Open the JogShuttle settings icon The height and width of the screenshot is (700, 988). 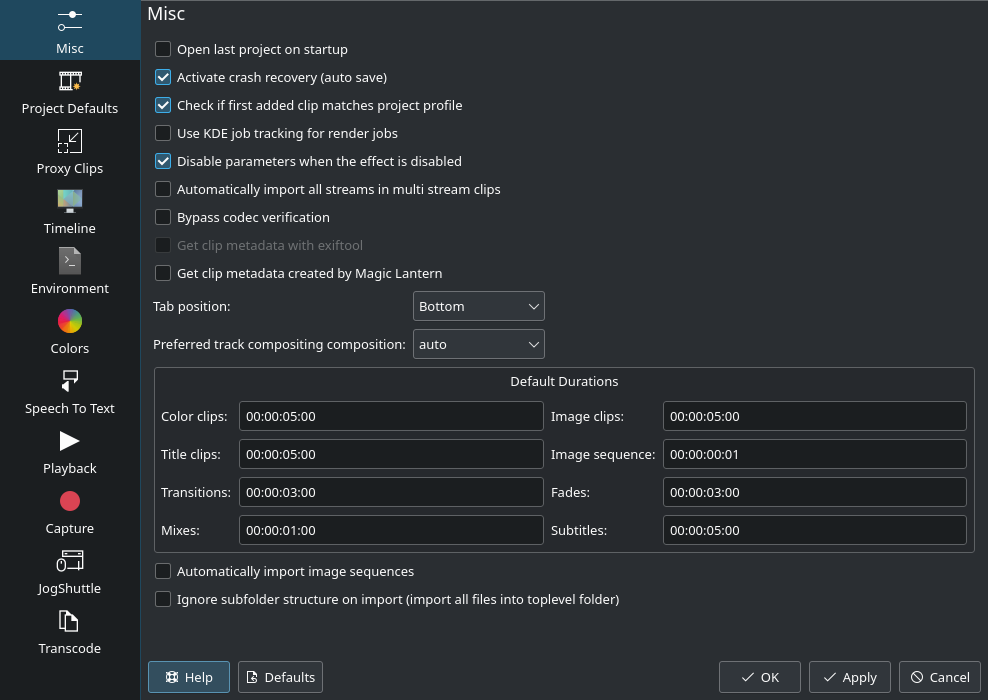(69, 561)
